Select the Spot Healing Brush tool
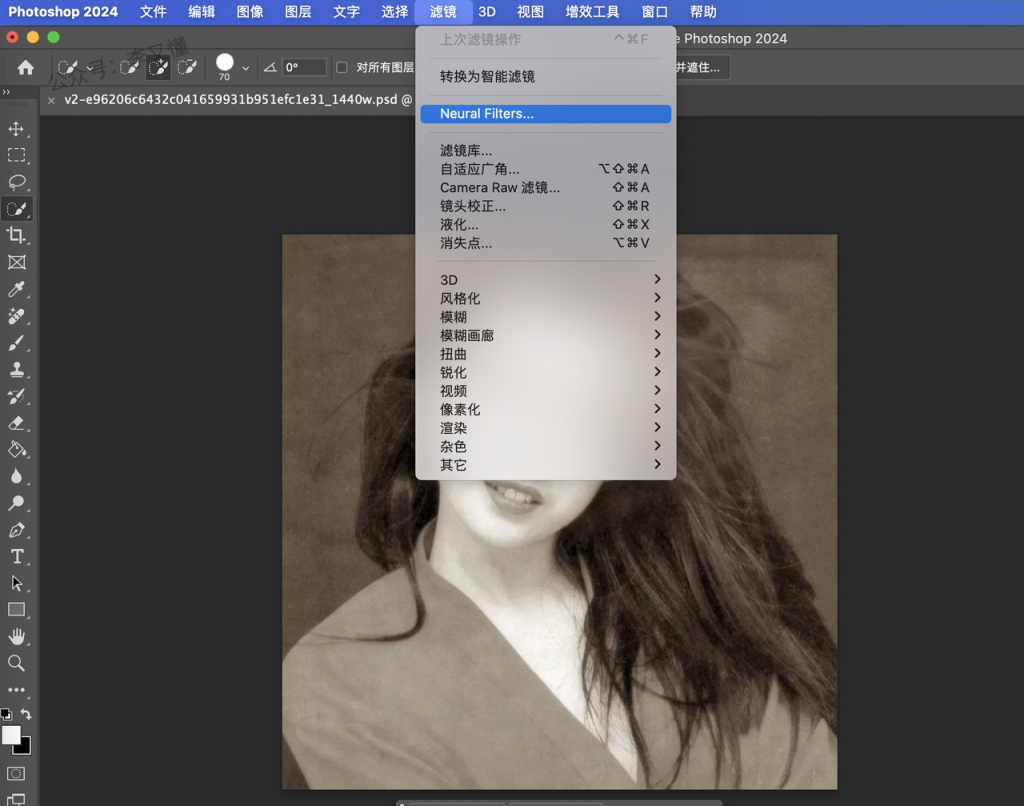 [16, 316]
